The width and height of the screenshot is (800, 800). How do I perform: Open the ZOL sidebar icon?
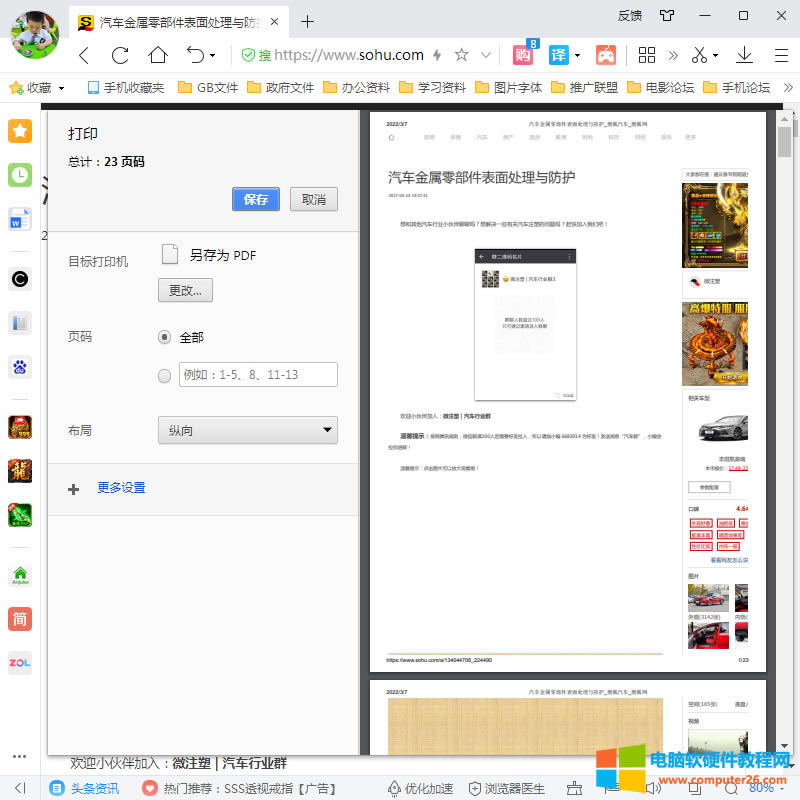point(19,663)
